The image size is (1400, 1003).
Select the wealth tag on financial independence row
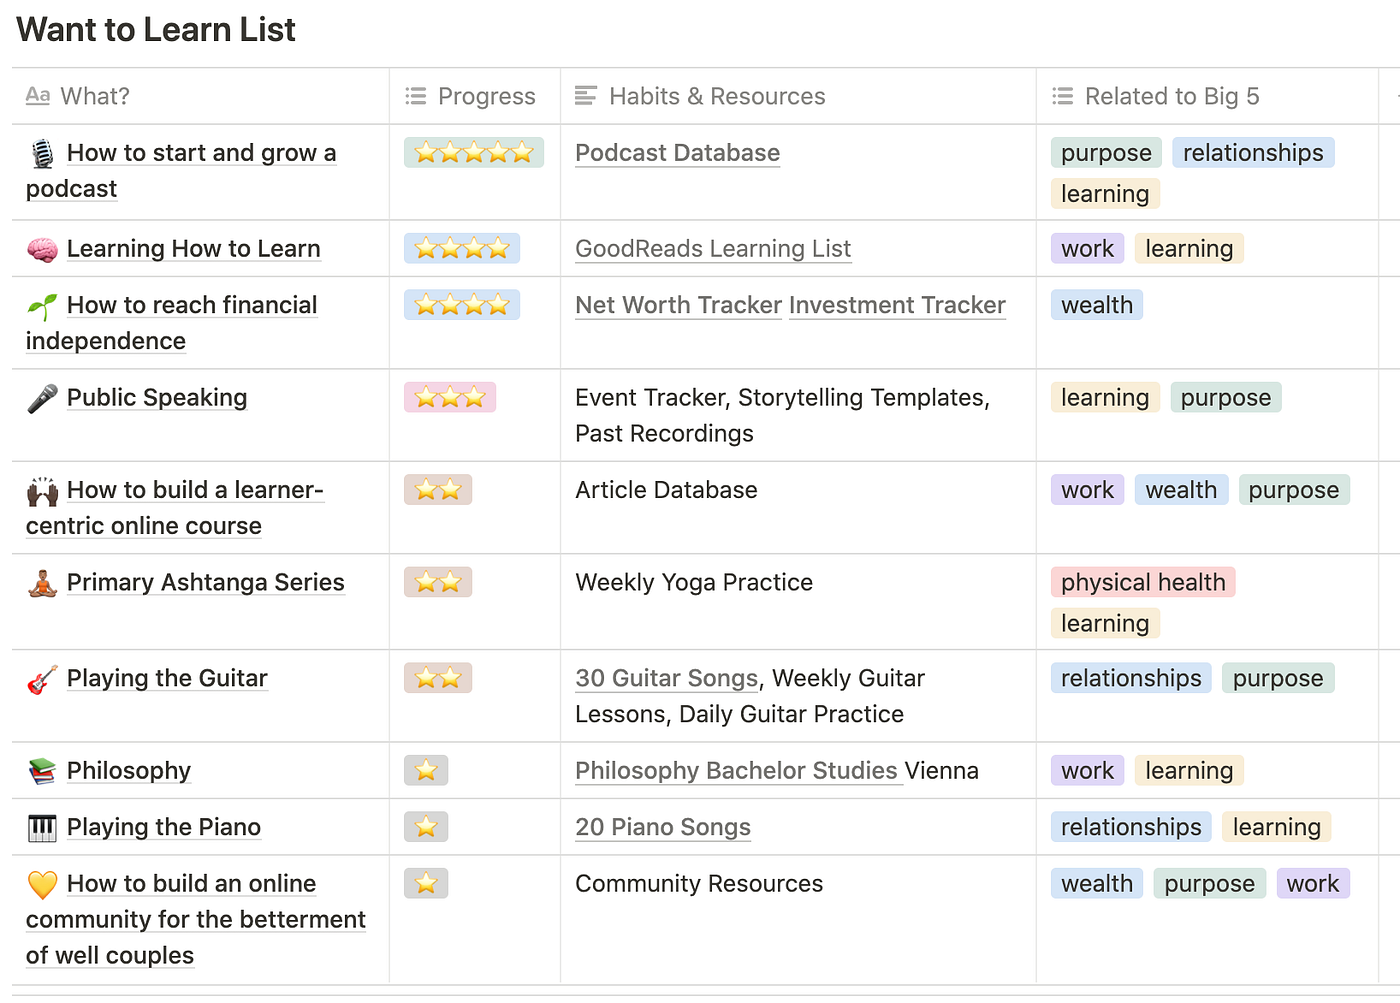pos(1096,304)
